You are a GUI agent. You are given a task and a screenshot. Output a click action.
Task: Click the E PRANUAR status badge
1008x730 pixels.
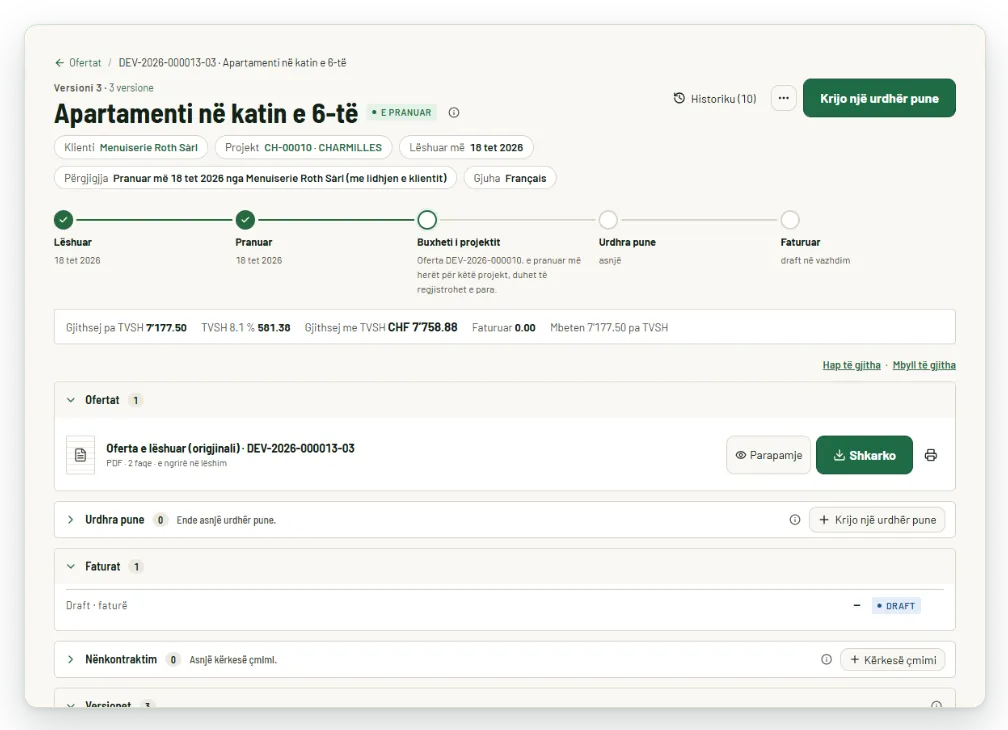402,112
